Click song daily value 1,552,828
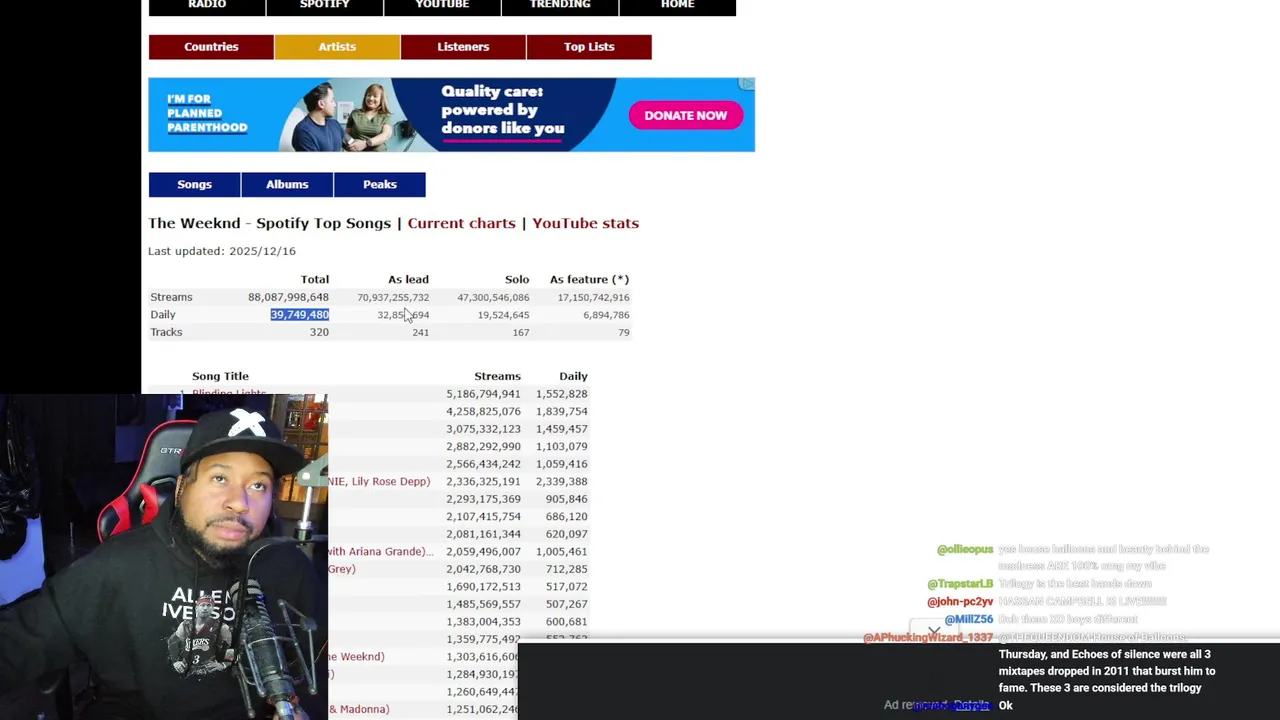The width and height of the screenshot is (1280, 720). pyautogui.click(x=561, y=394)
